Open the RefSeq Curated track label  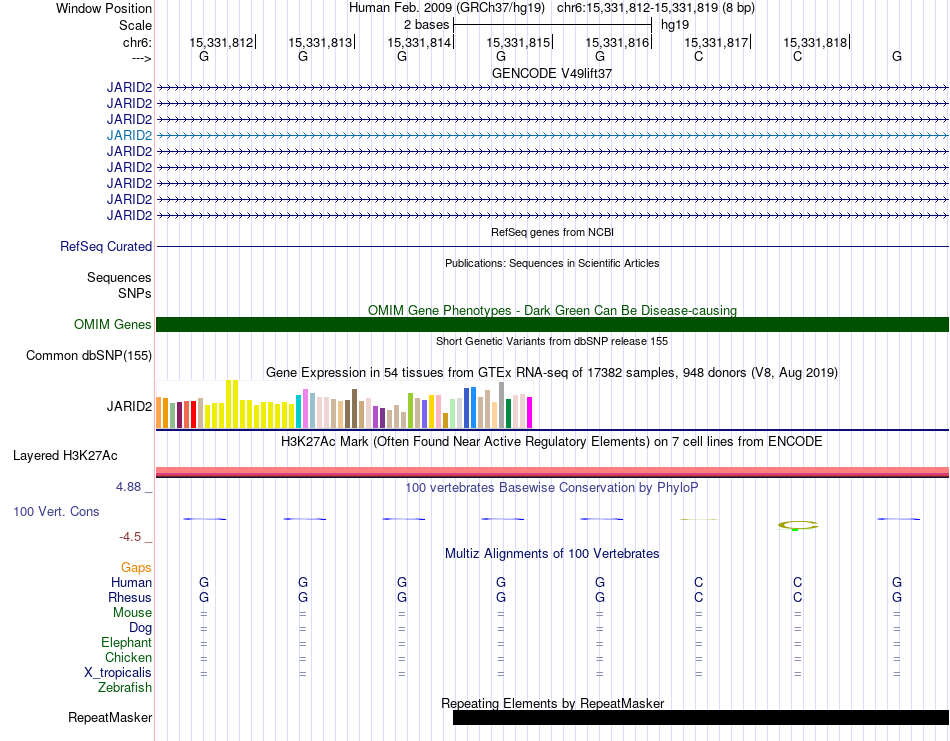click(106, 247)
